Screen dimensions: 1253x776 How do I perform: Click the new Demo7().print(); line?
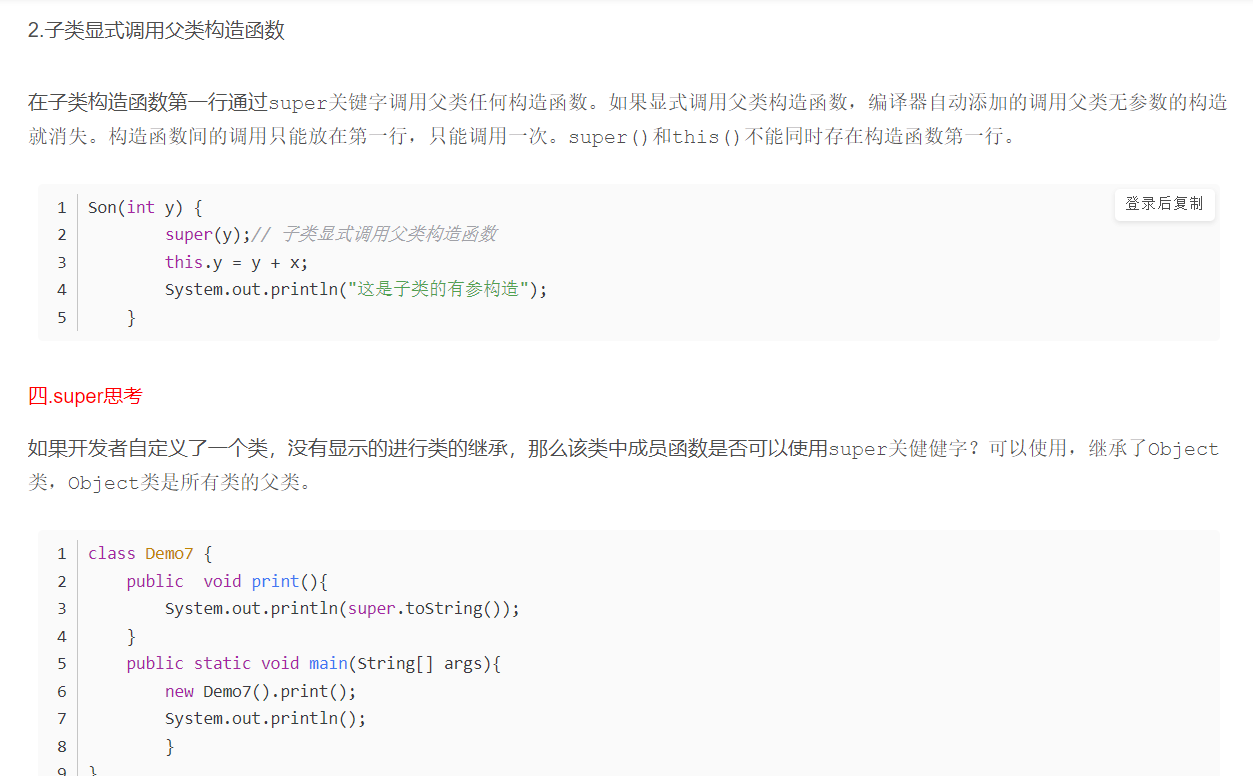[261, 691]
